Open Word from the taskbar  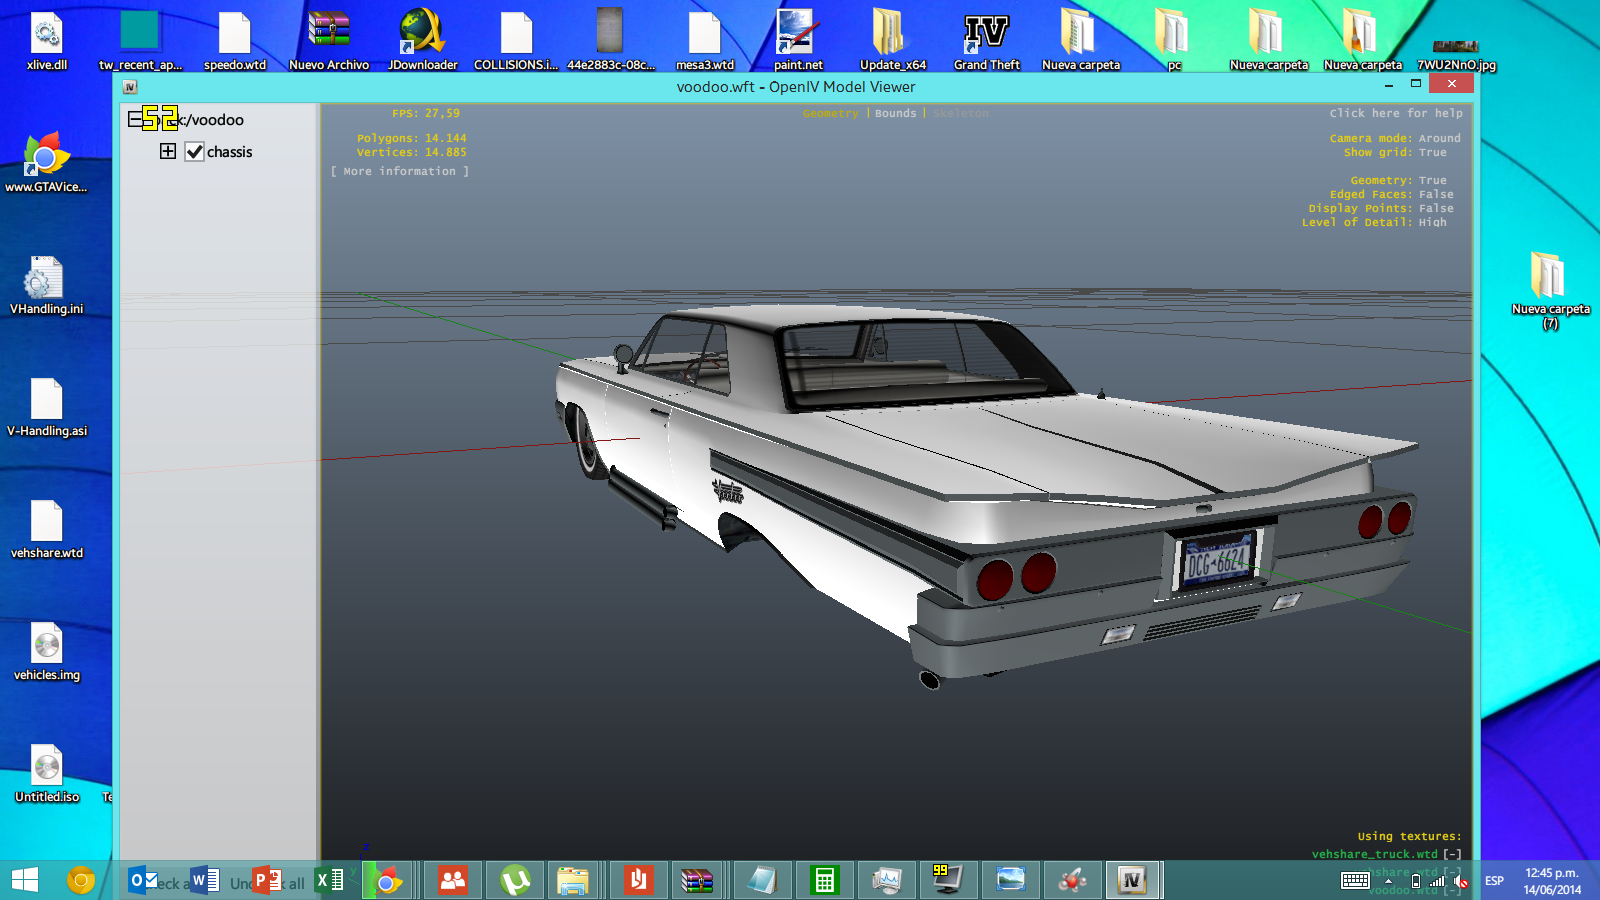(205, 880)
